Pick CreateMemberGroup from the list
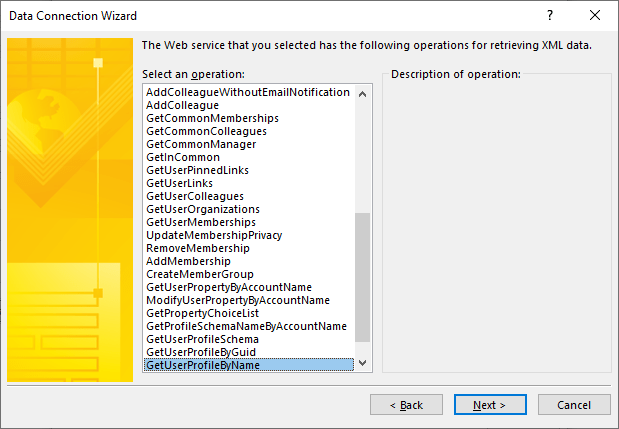Viewport: 619px width, 429px height. pos(200,274)
